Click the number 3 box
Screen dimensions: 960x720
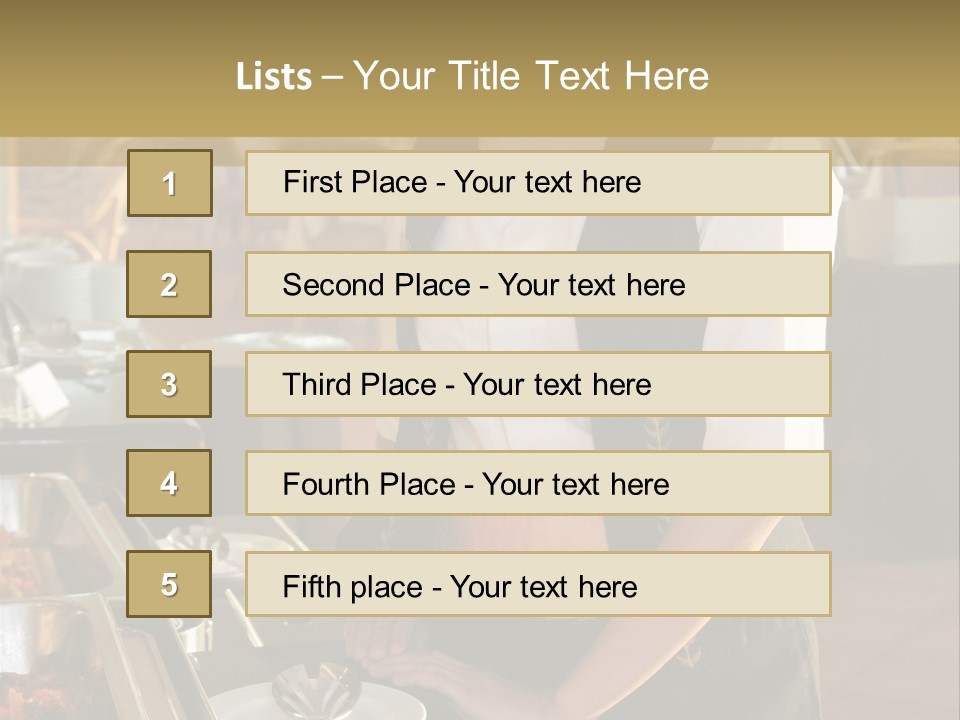(169, 384)
